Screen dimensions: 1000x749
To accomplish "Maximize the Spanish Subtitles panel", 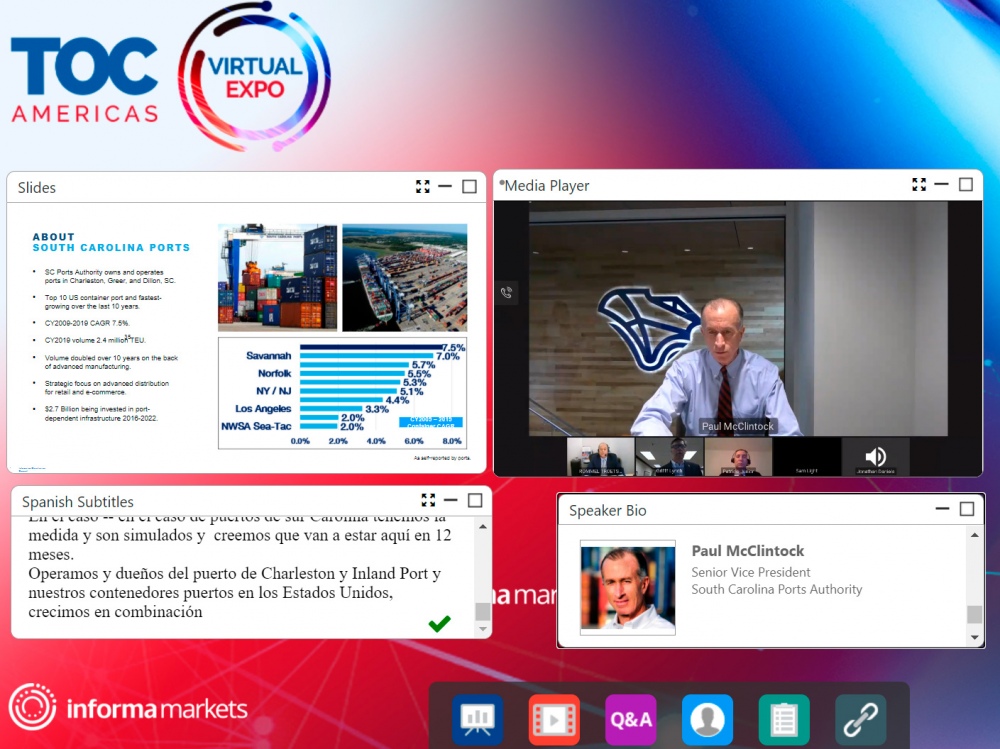I will point(475,500).
